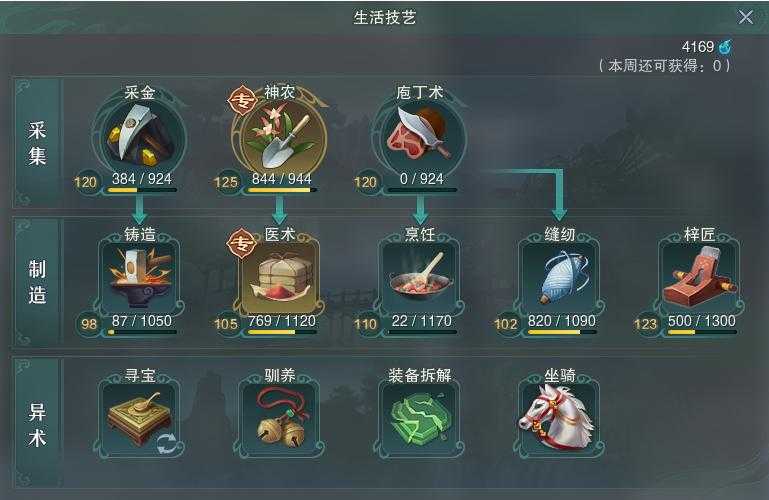This screenshot has height=500, width=769.
Task: Select the 坐骑 white horse mount icon
Action: [560, 418]
